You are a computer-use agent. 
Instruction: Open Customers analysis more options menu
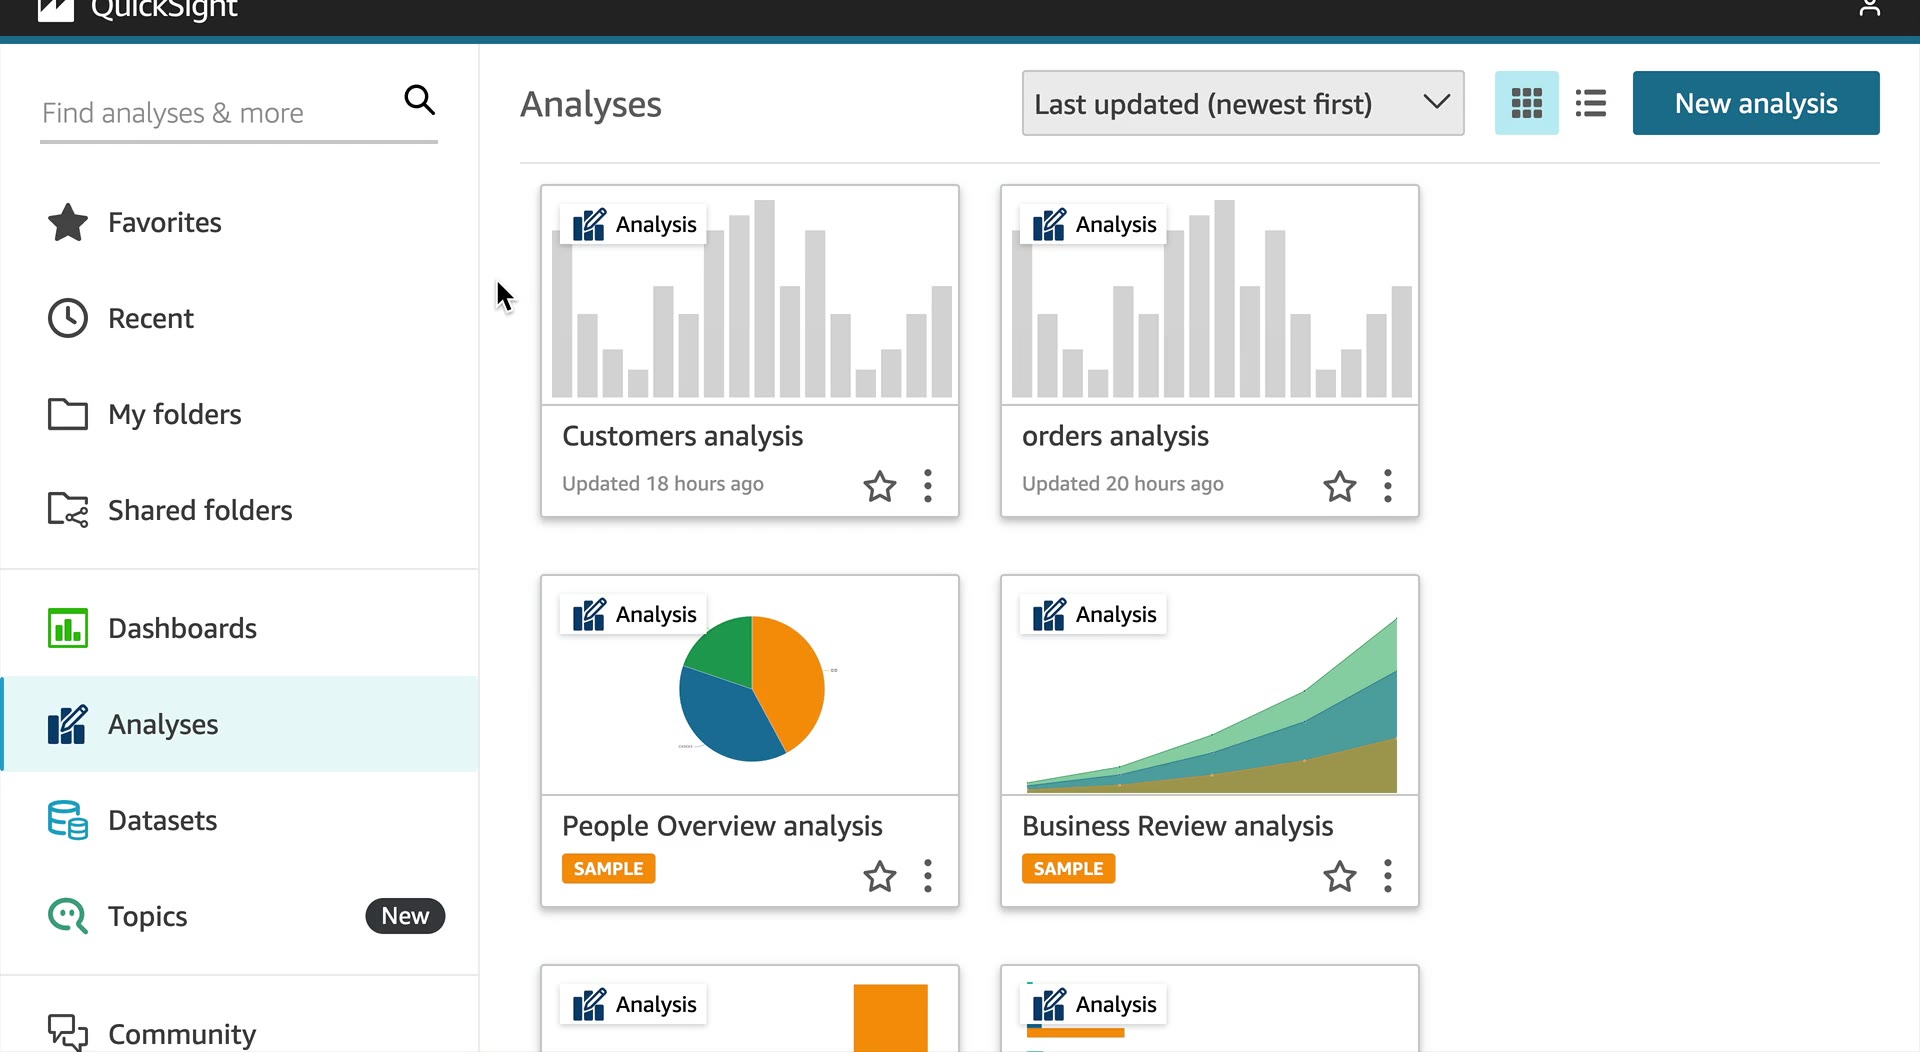click(928, 486)
